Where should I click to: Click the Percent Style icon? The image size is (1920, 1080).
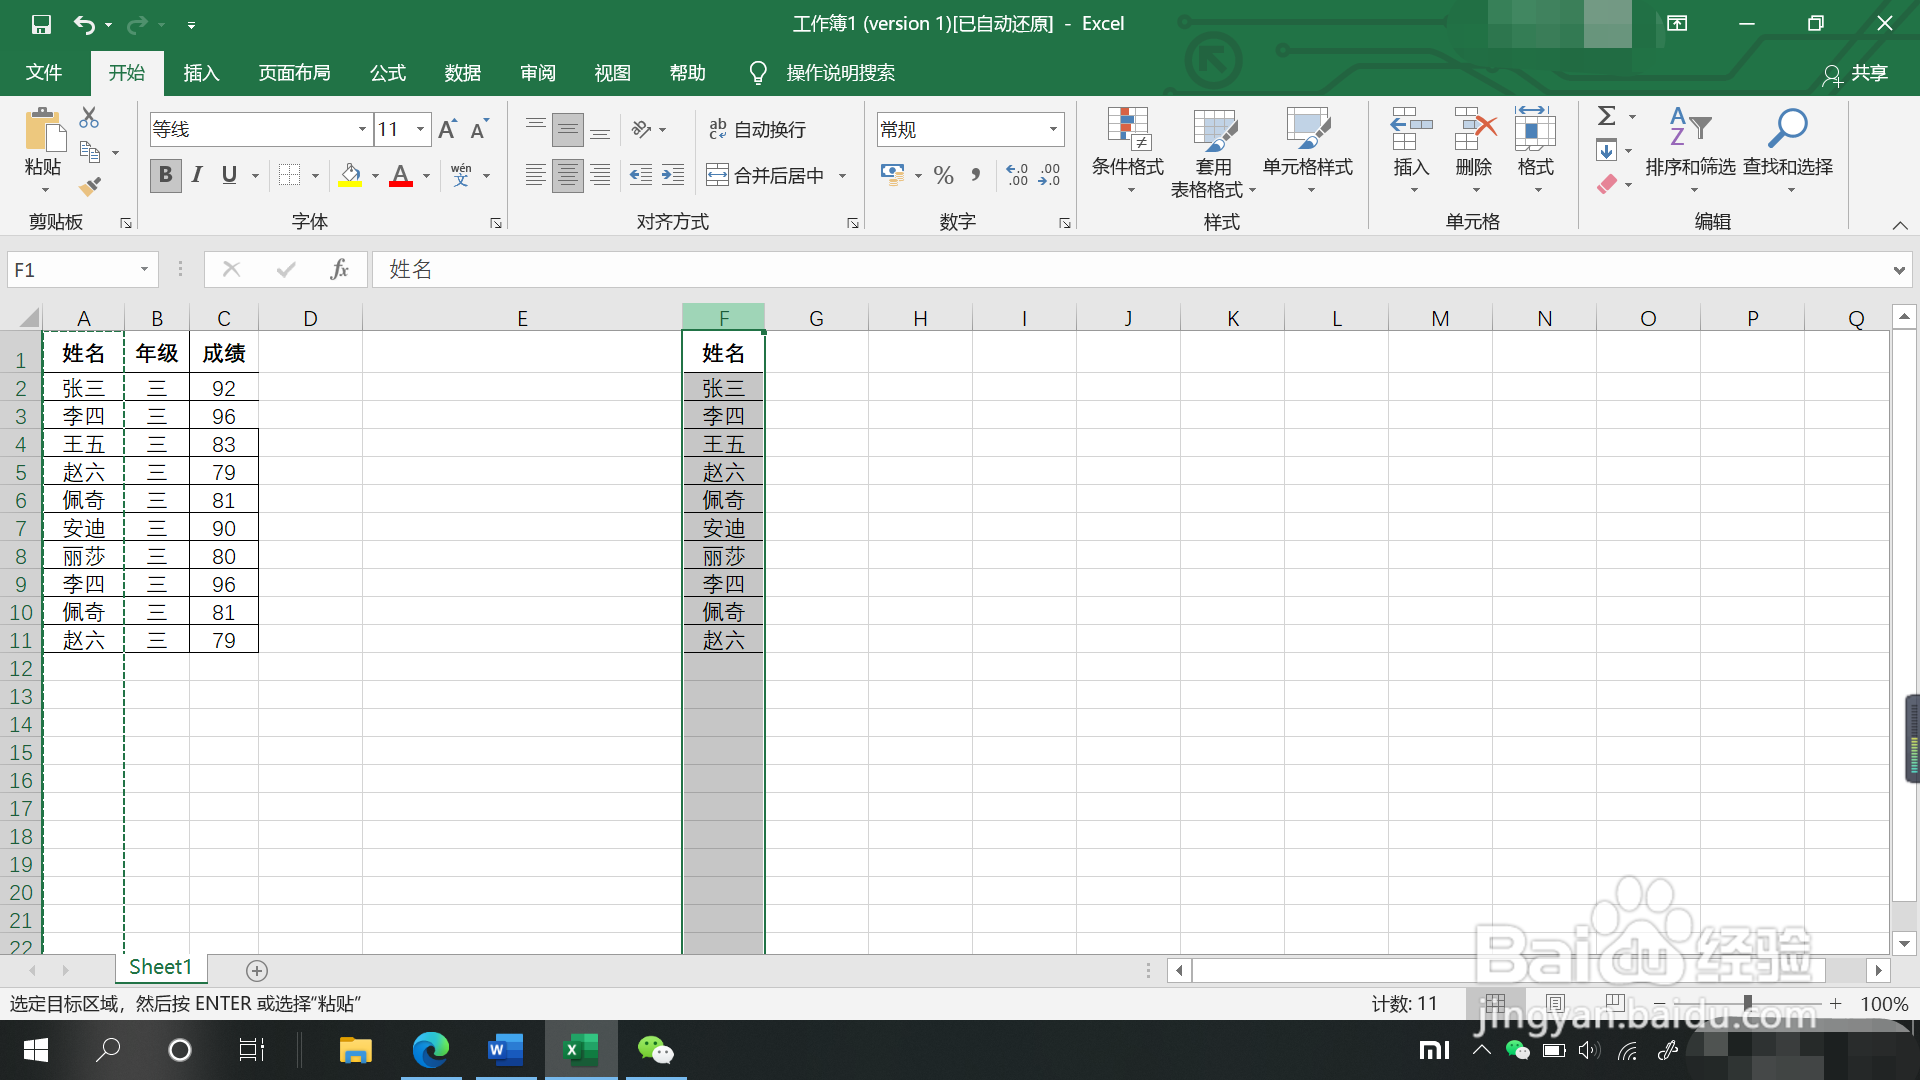coord(943,175)
